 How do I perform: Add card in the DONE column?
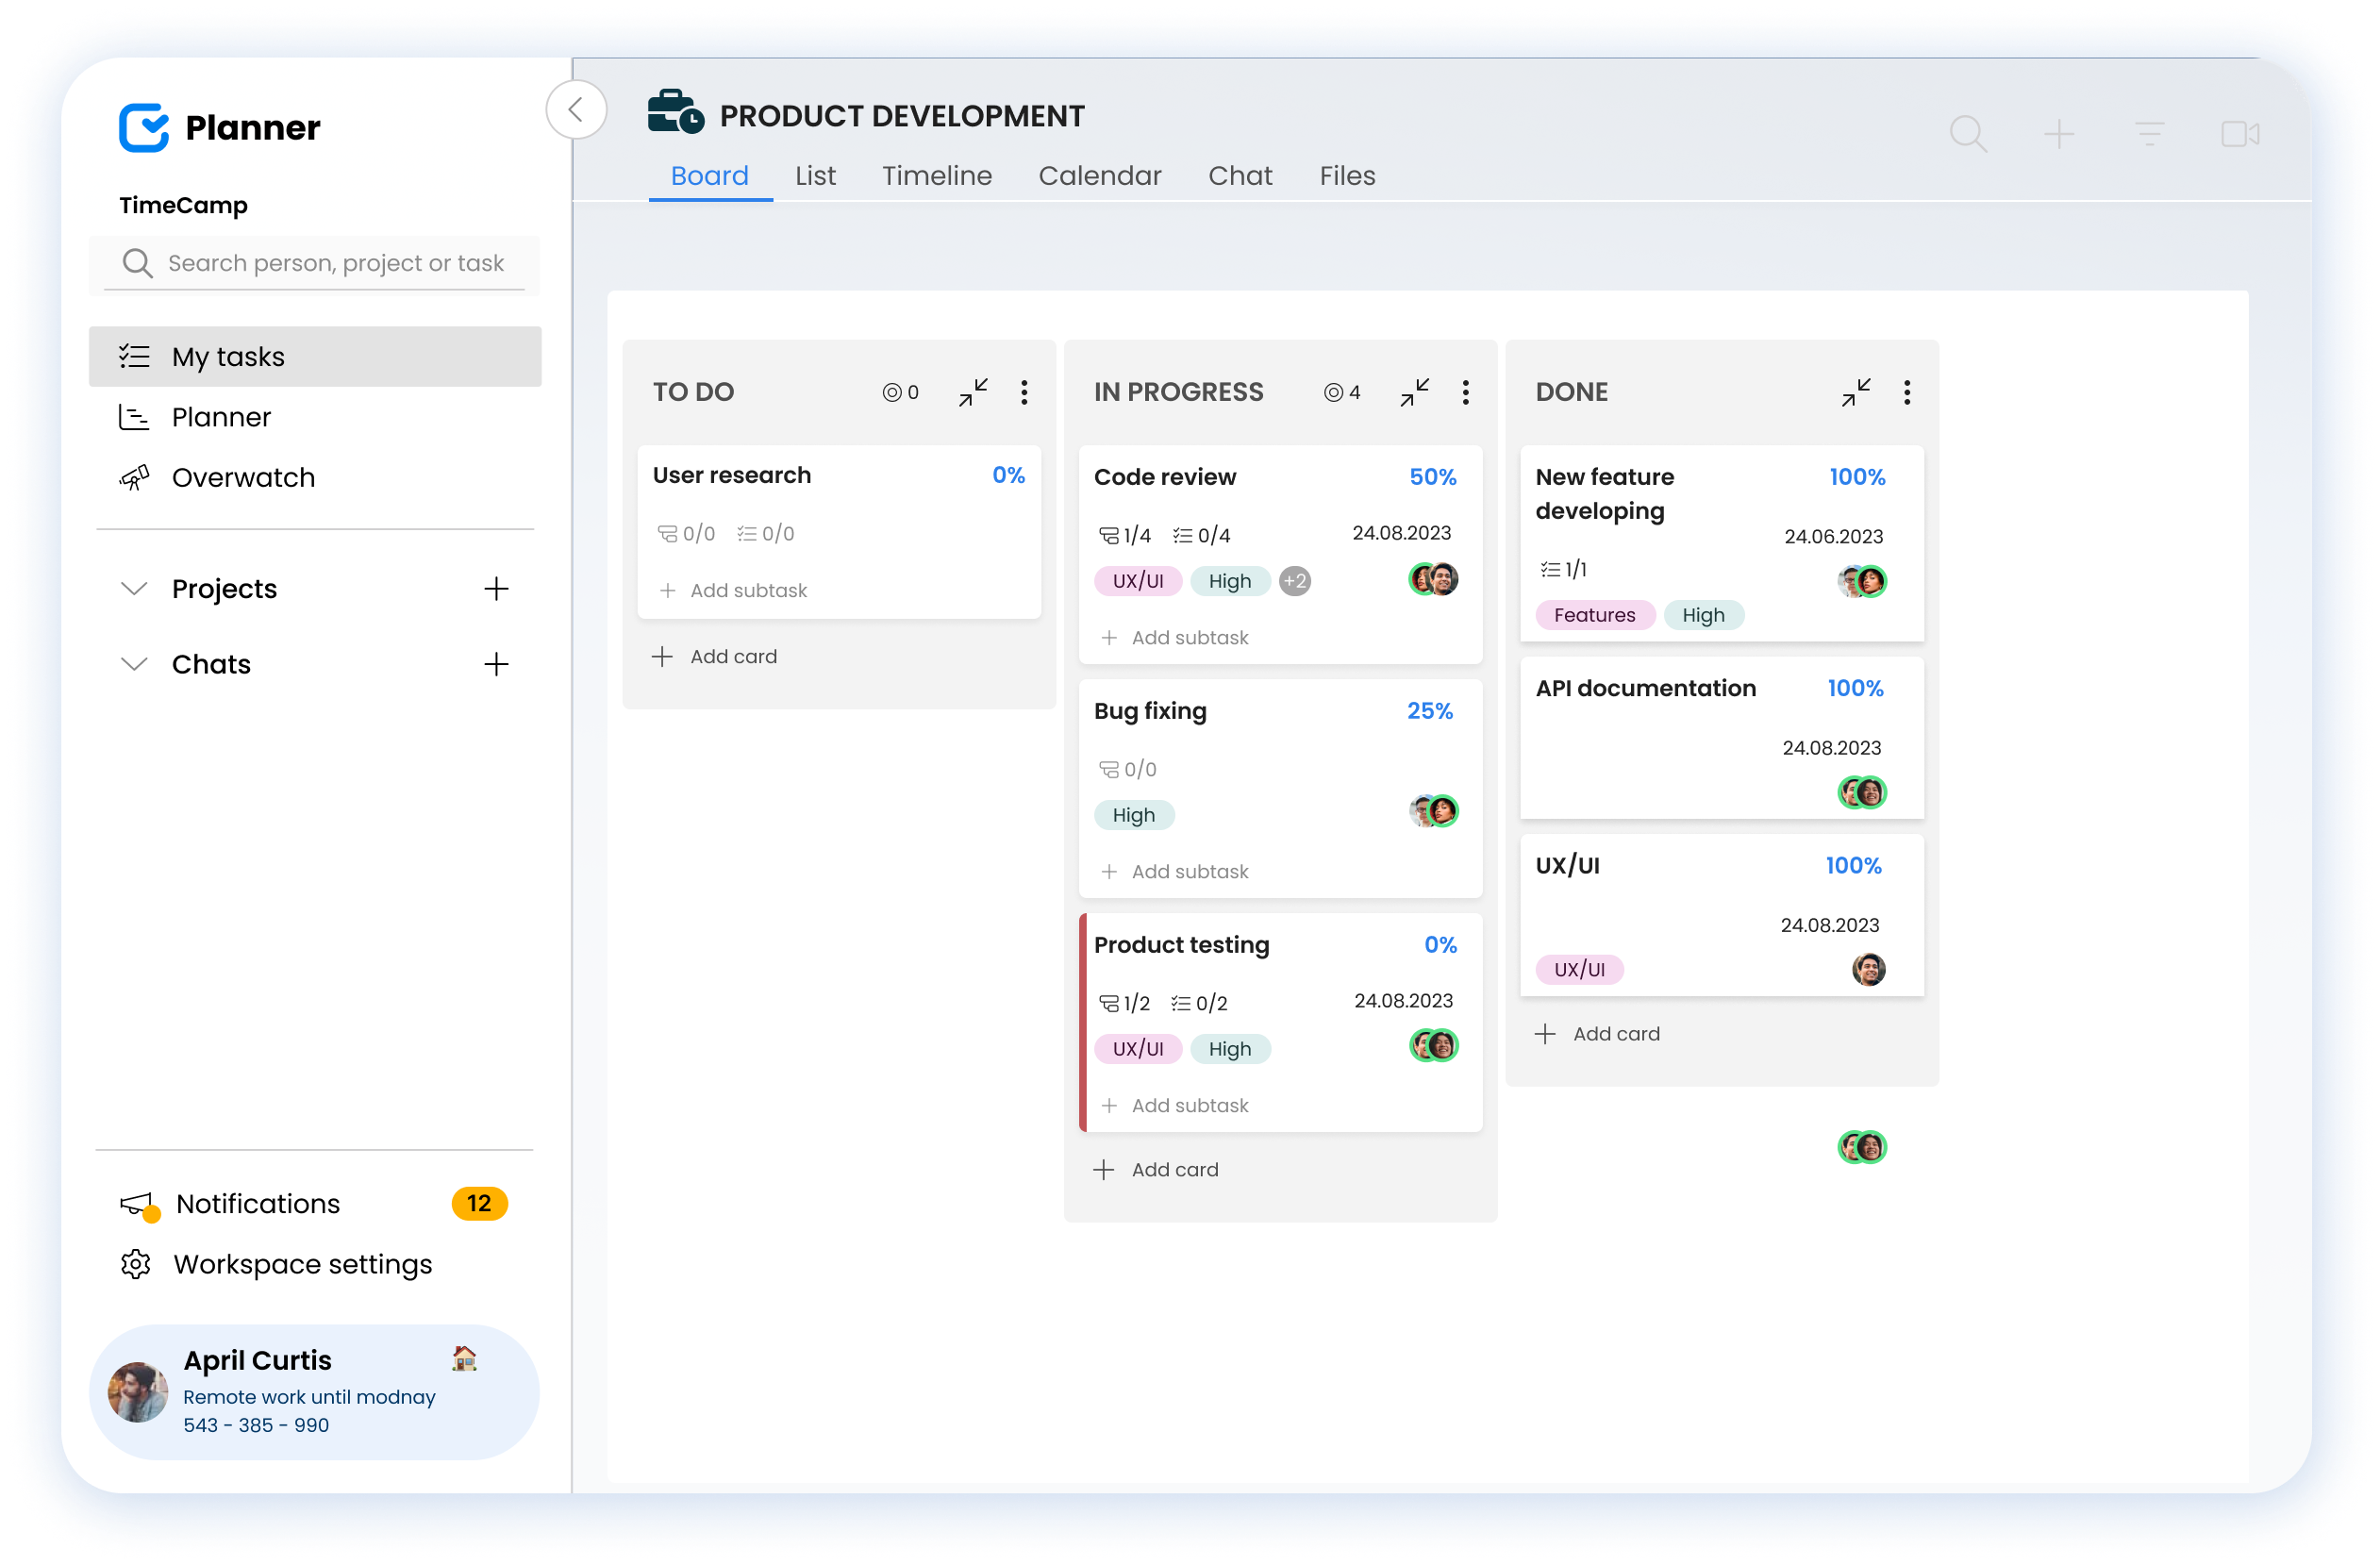click(x=1597, y=1034)
